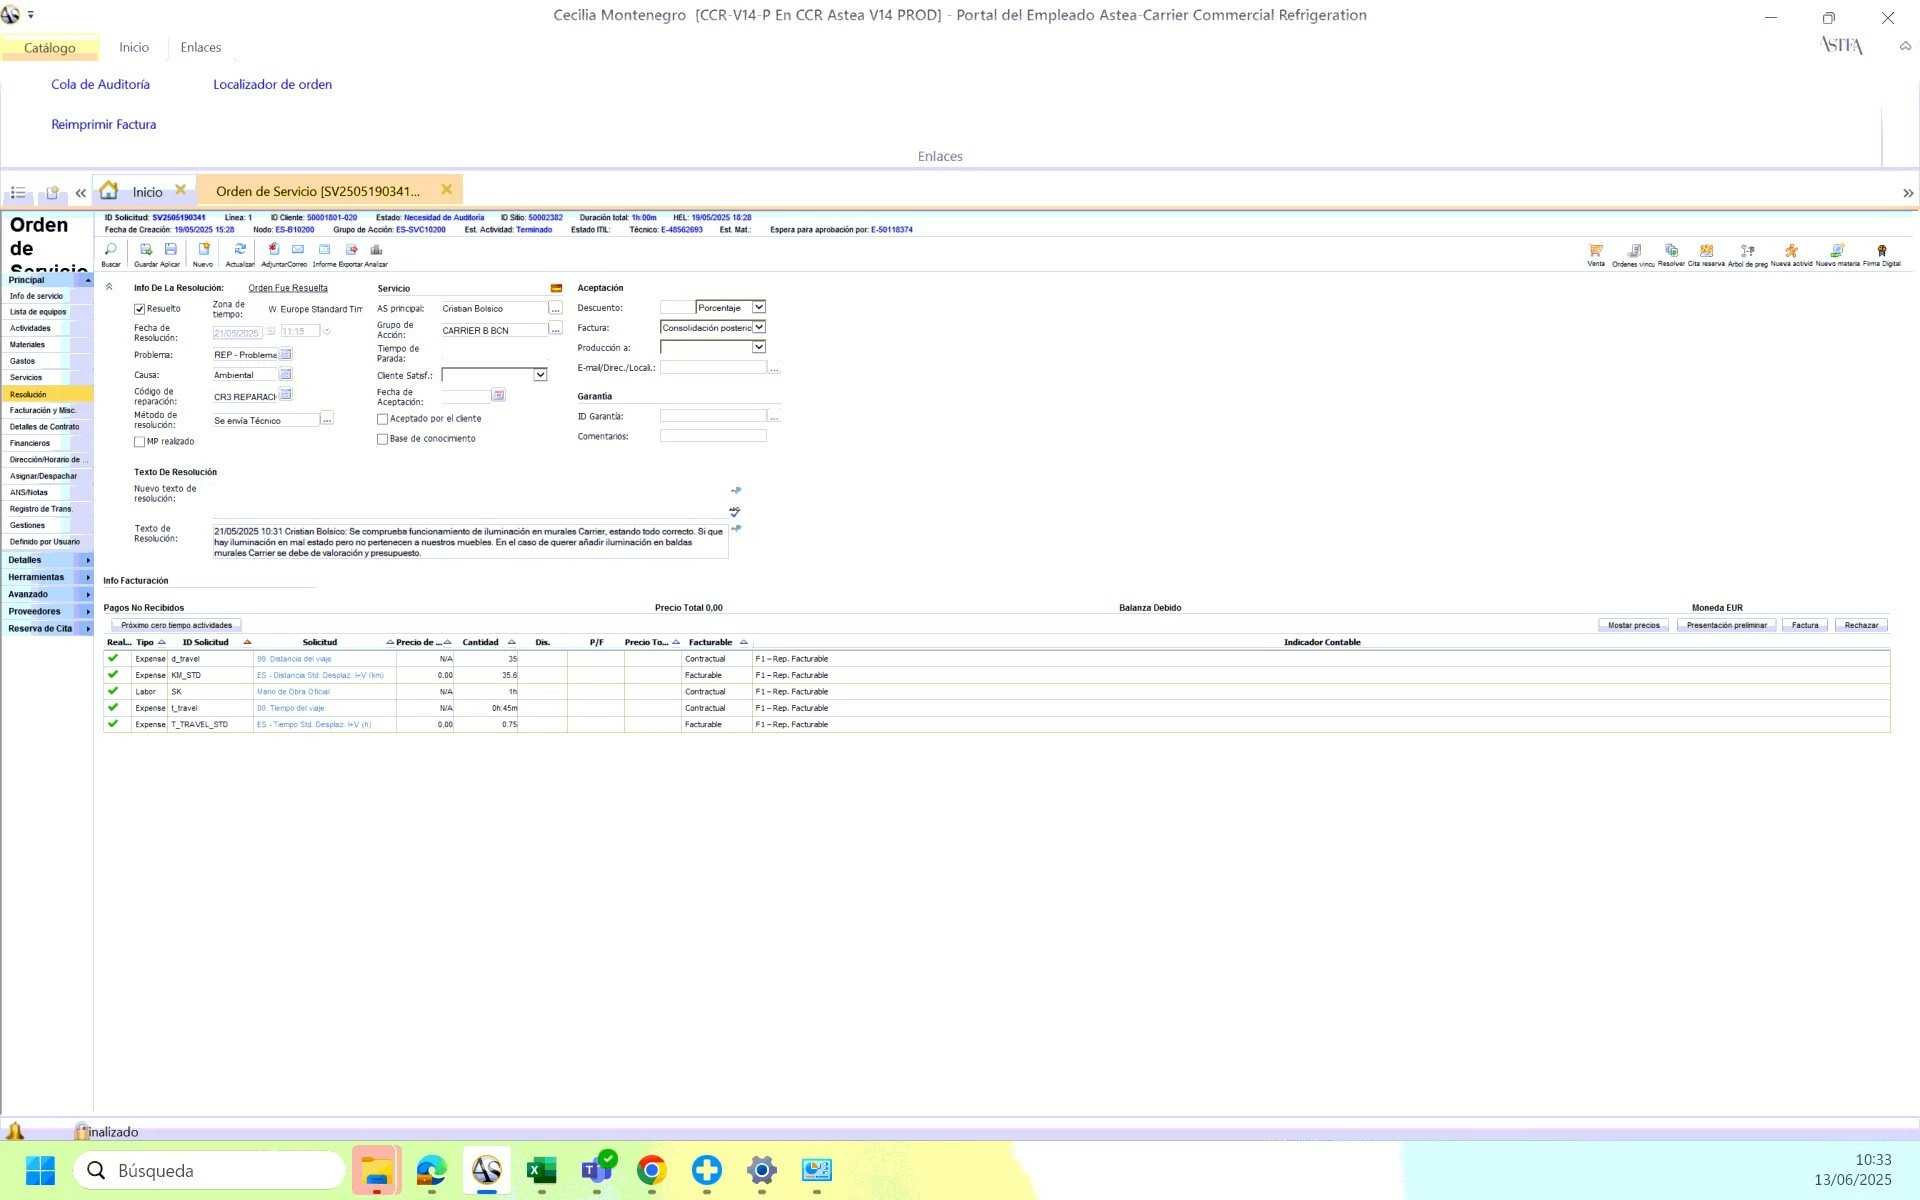Check Aceptado por el cliente
Screen dimensions: 1920x1200
coord(382,419)
